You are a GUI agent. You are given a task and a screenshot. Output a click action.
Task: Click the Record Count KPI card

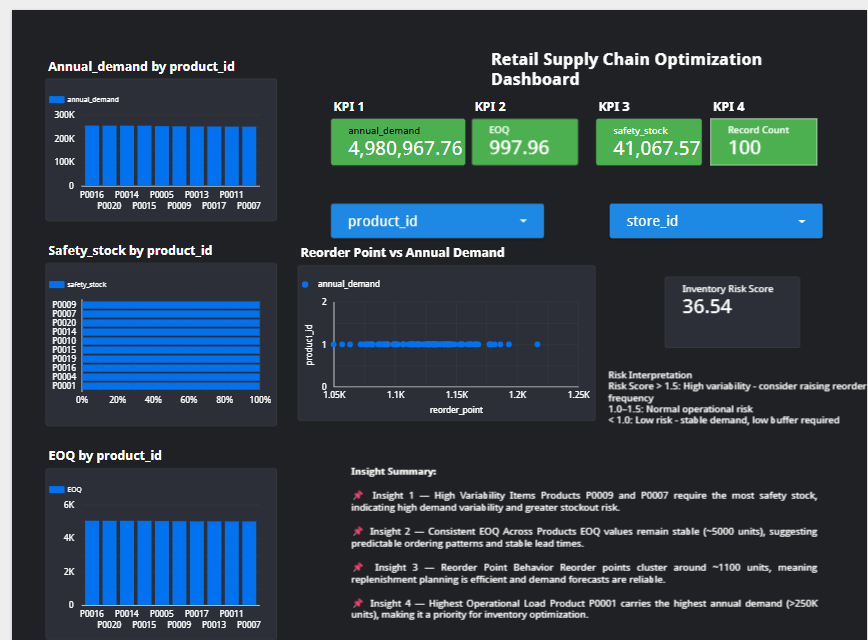click(x=763, y=141)
